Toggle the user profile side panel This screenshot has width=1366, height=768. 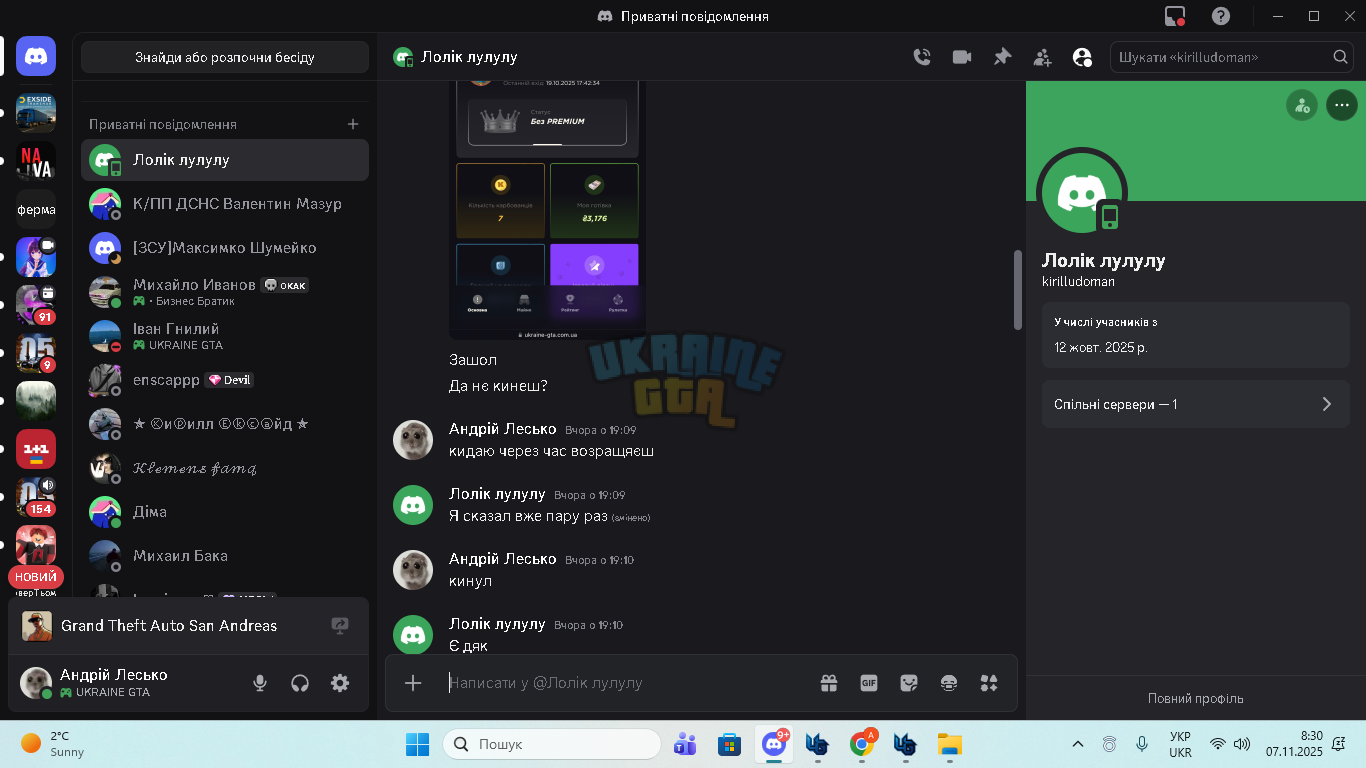click(1082, 57)
